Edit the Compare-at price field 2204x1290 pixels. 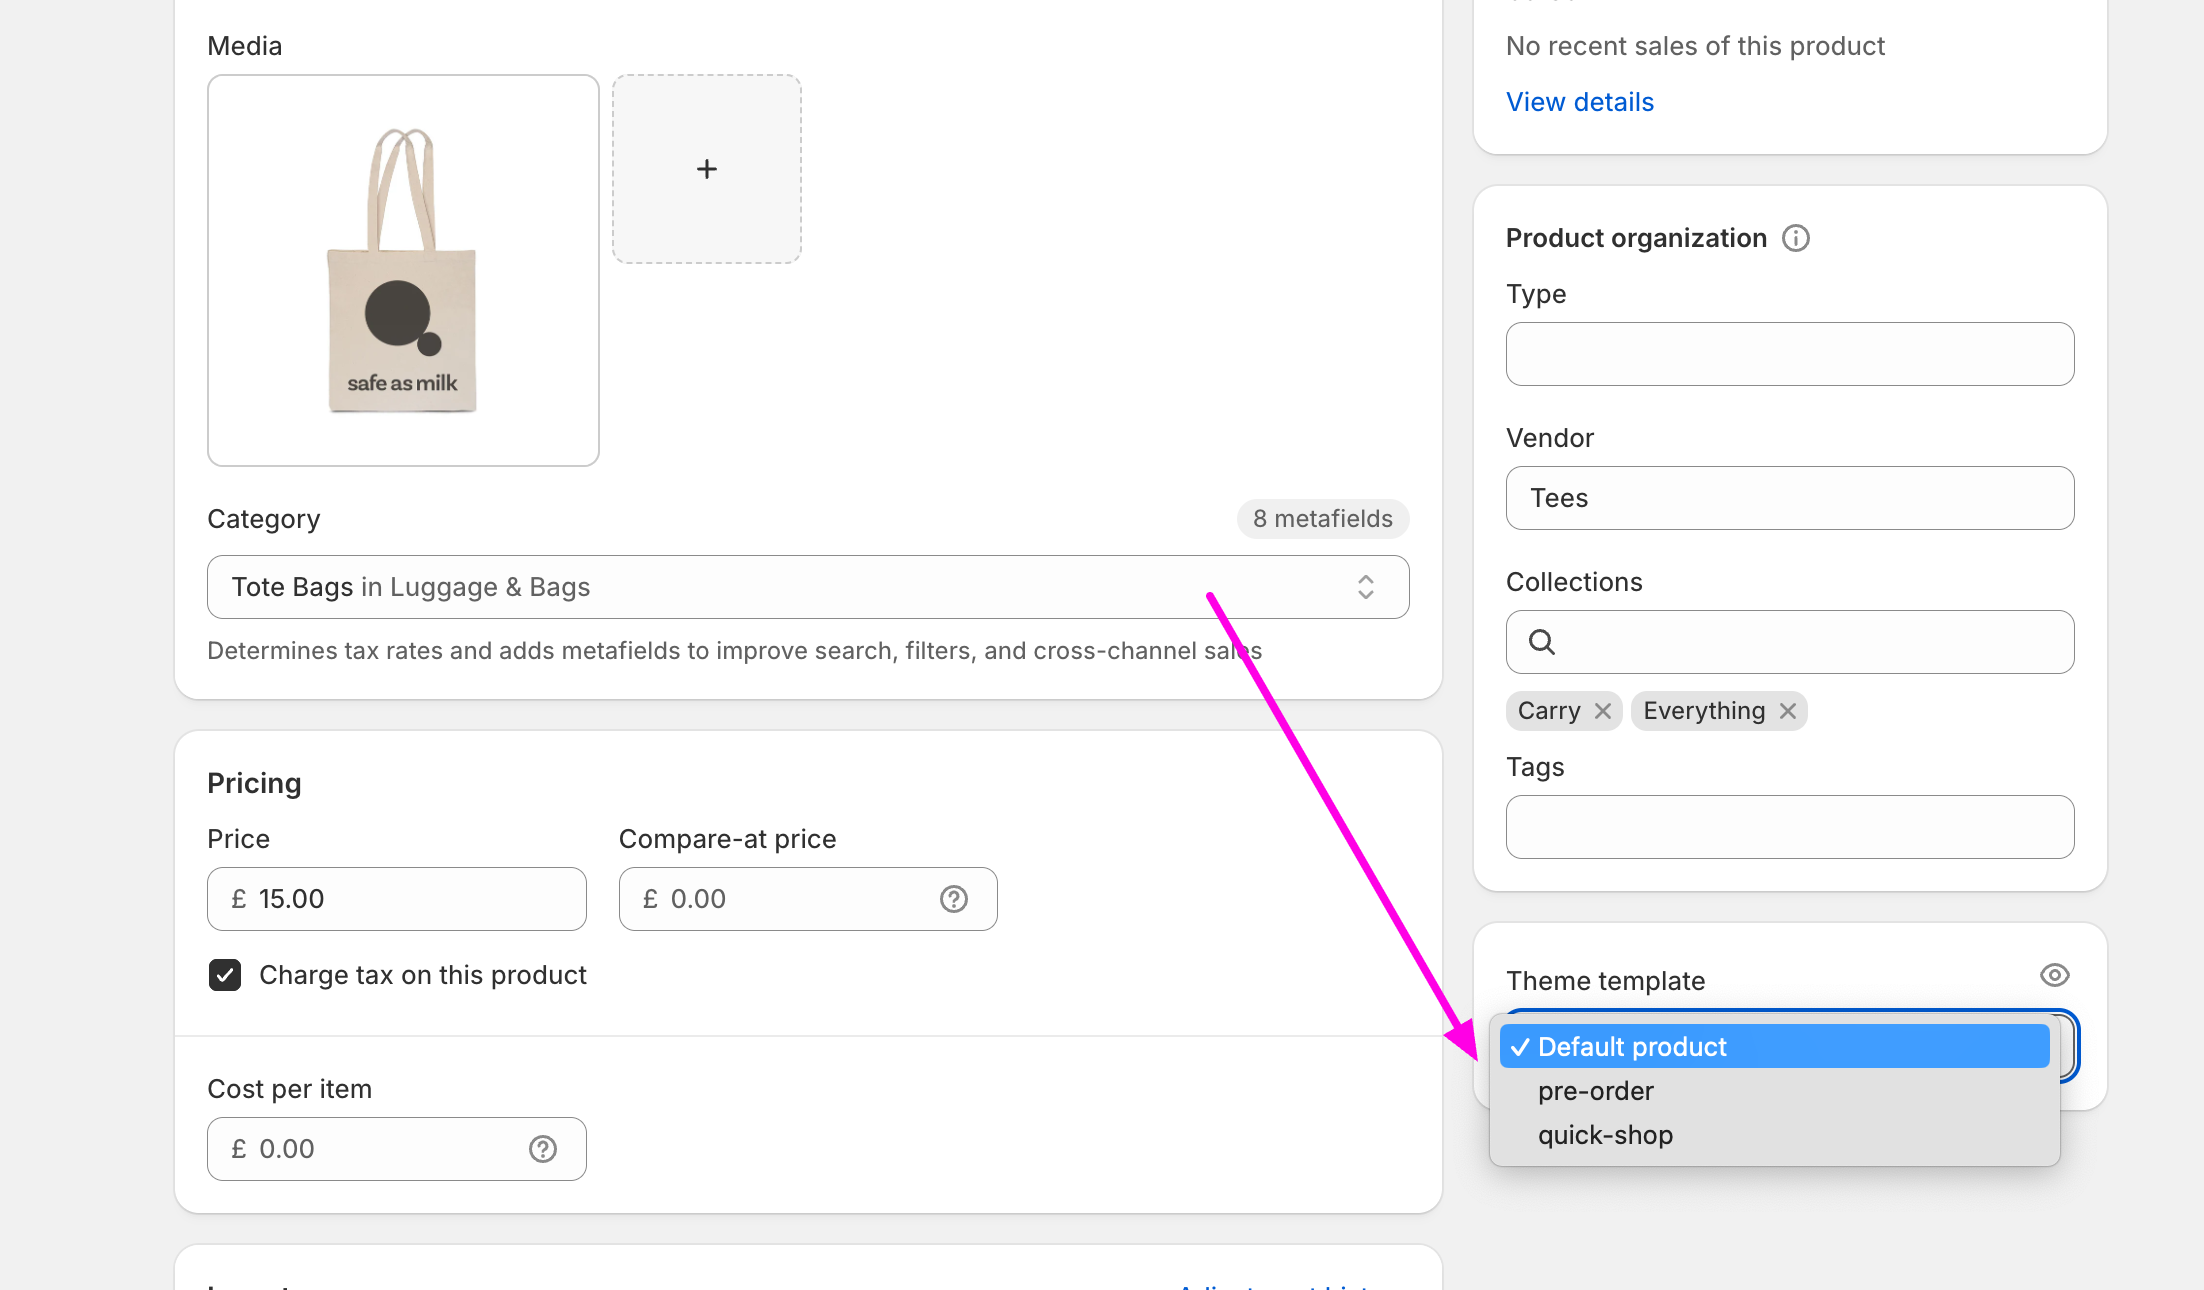[808, 899]
